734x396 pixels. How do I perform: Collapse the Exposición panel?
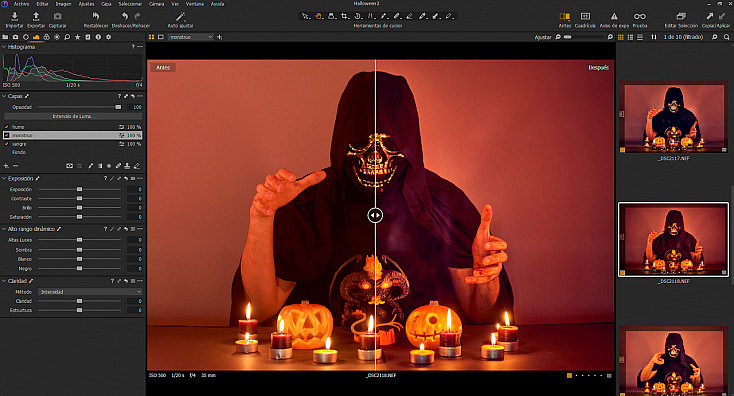pos(4,178)
